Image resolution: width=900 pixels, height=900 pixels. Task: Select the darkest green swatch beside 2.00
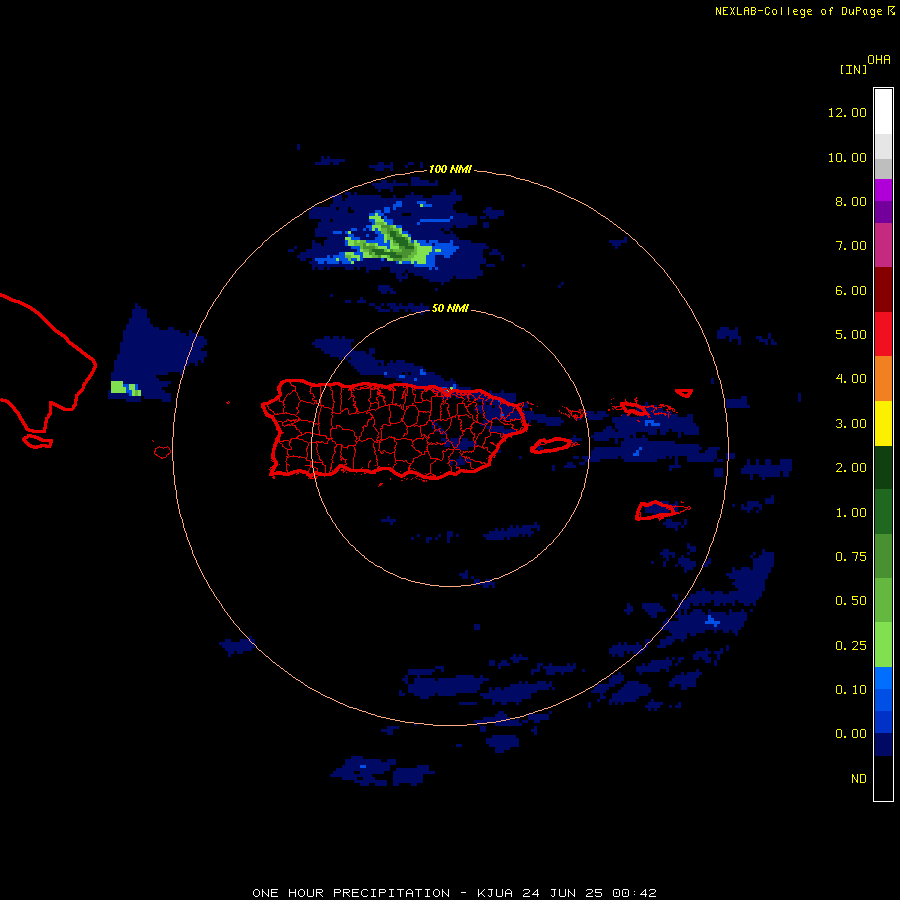coord(883,467)
